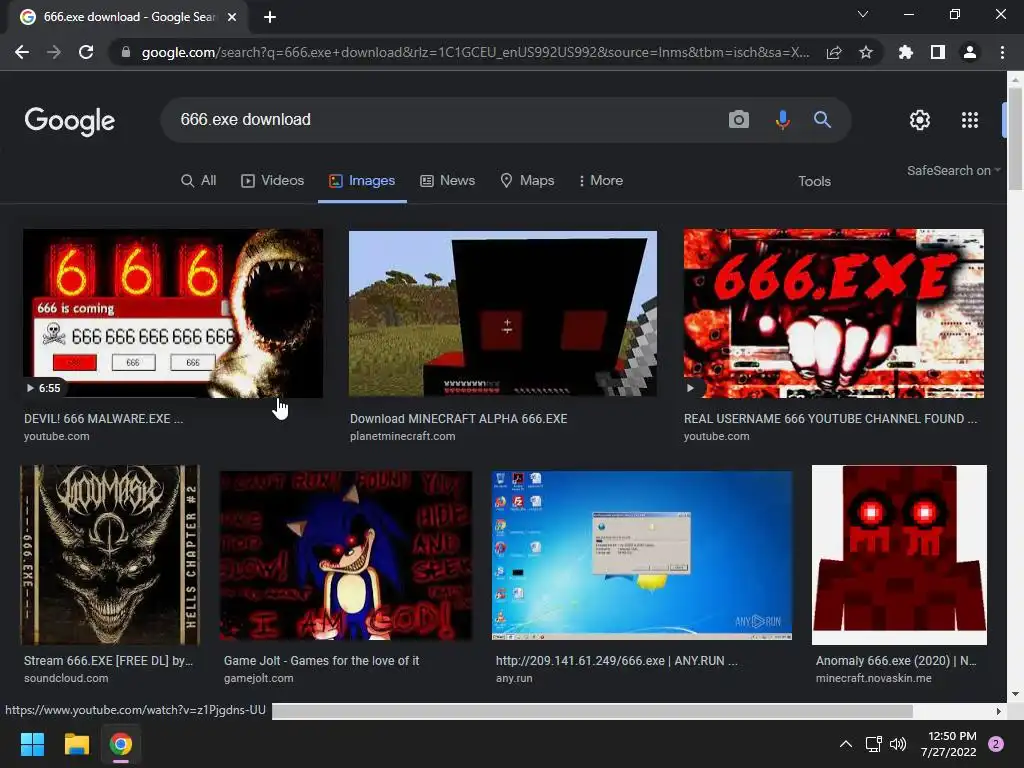Open the Sonic I AM GOD thumbnail

point(346,555)
